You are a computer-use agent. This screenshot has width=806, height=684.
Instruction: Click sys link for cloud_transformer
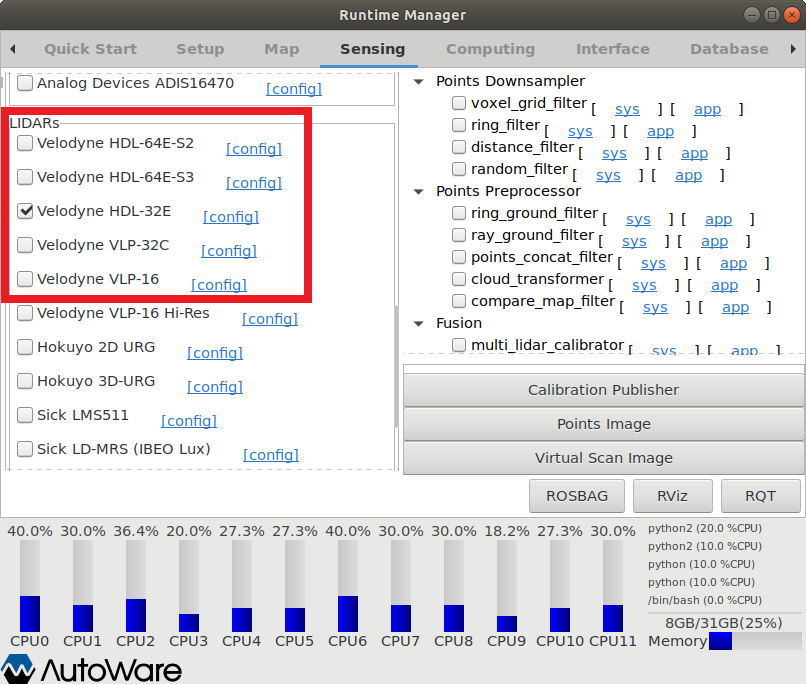coord(644,285)
